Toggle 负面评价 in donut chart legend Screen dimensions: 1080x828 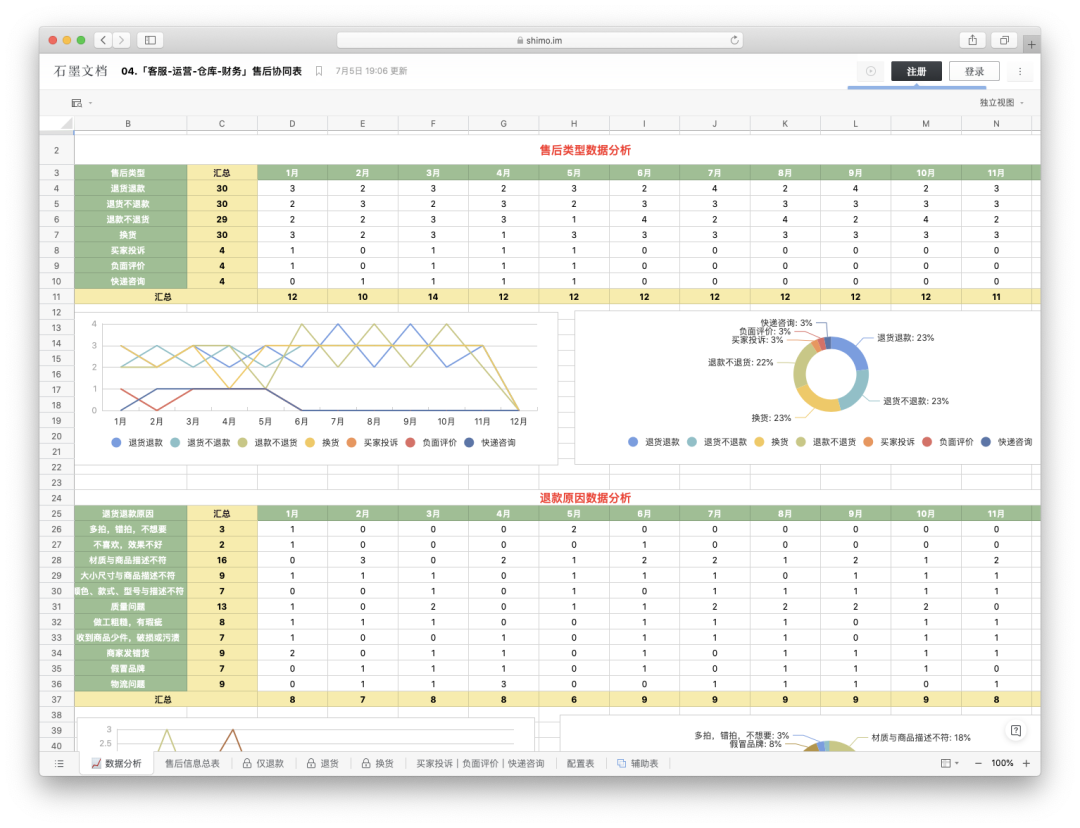948,442
